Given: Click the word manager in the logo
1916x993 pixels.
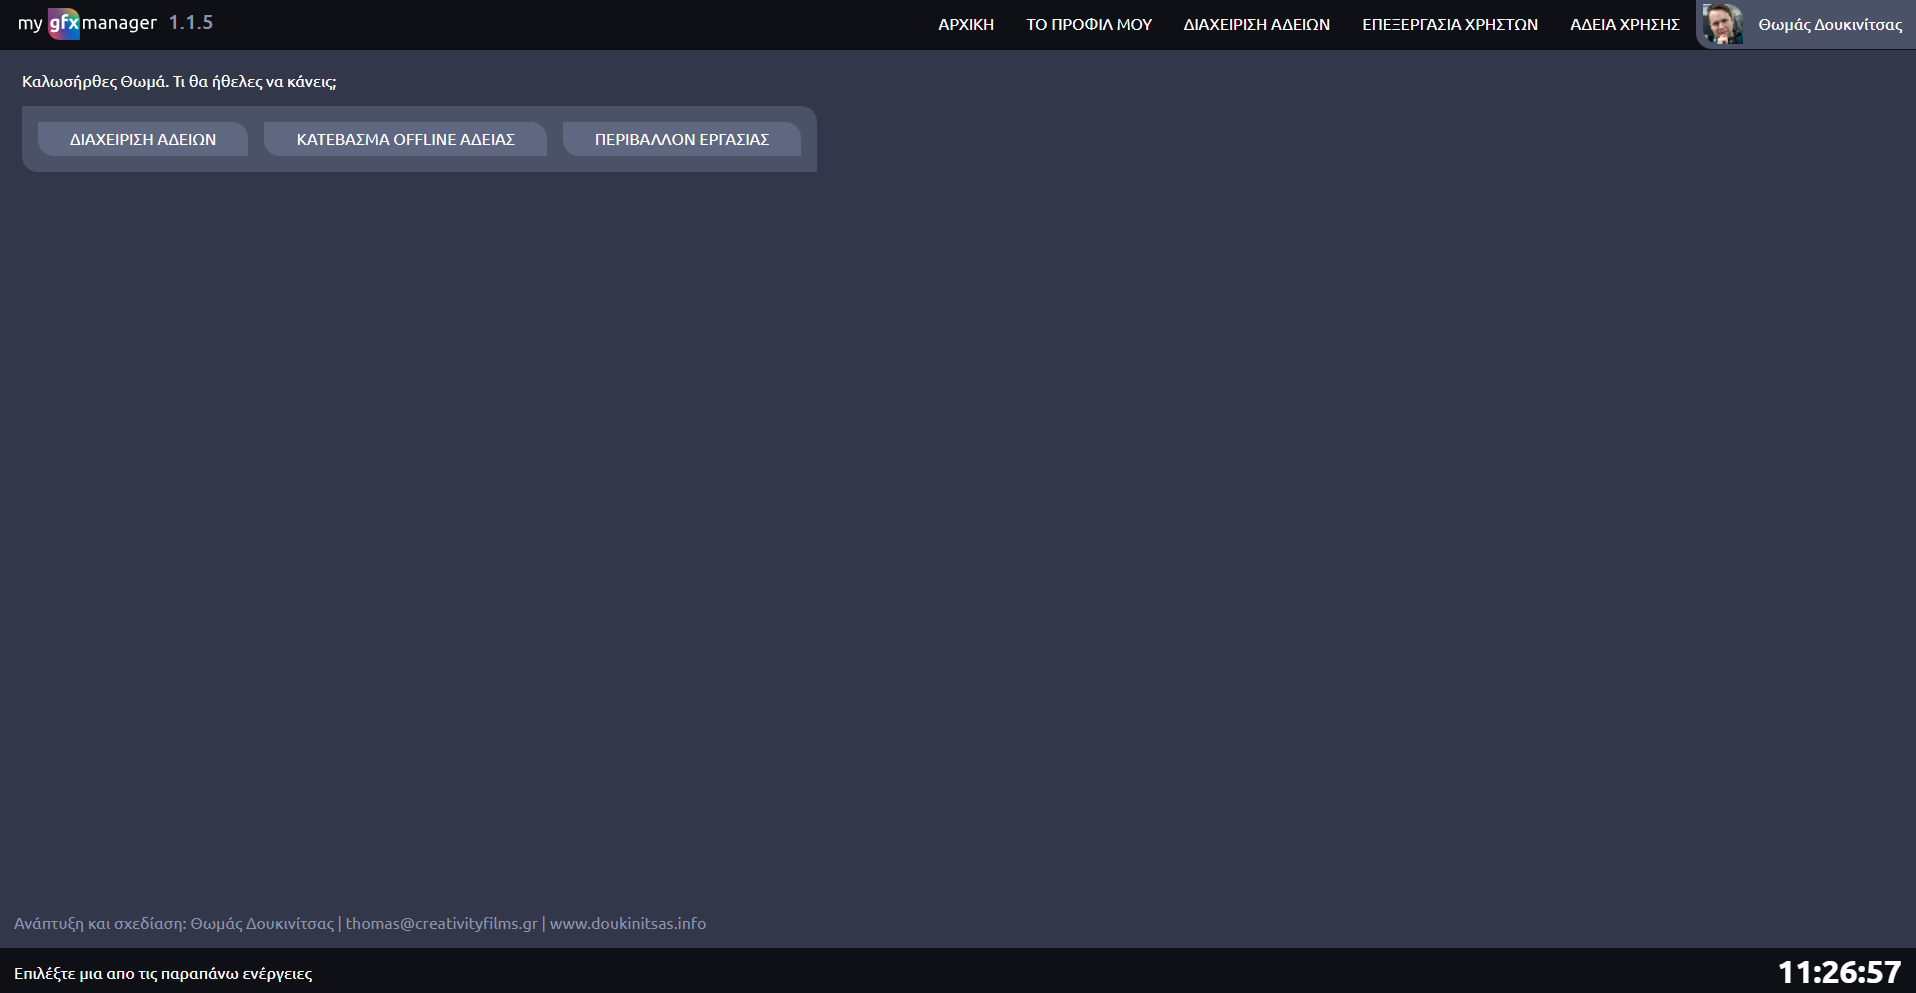Looking at the screenshot, I should [x=119, y=23].
